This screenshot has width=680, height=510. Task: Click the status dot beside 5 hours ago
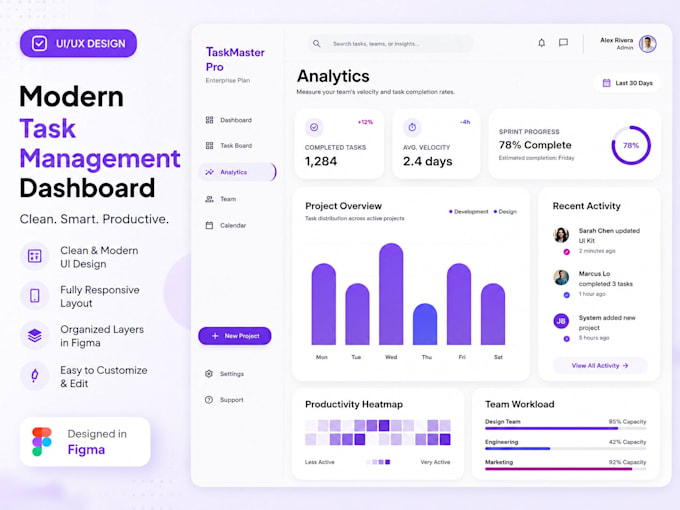click(566, 339)
